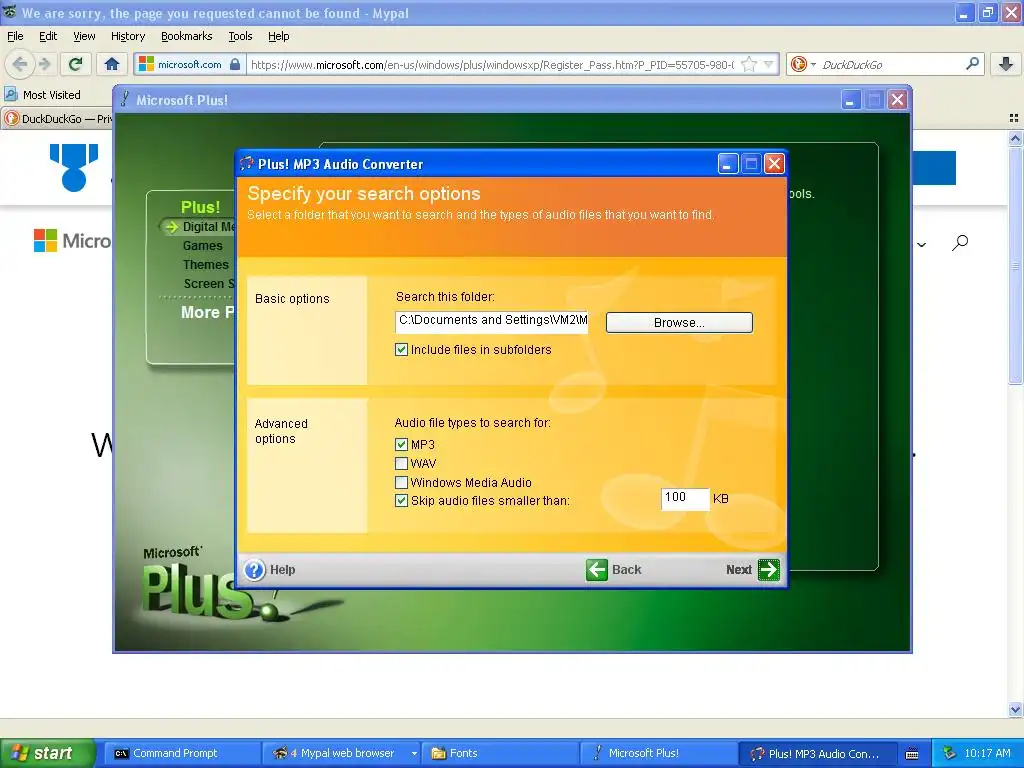Click Plus! MP3 Audio Converter taskbar button

tap(818, 753)
